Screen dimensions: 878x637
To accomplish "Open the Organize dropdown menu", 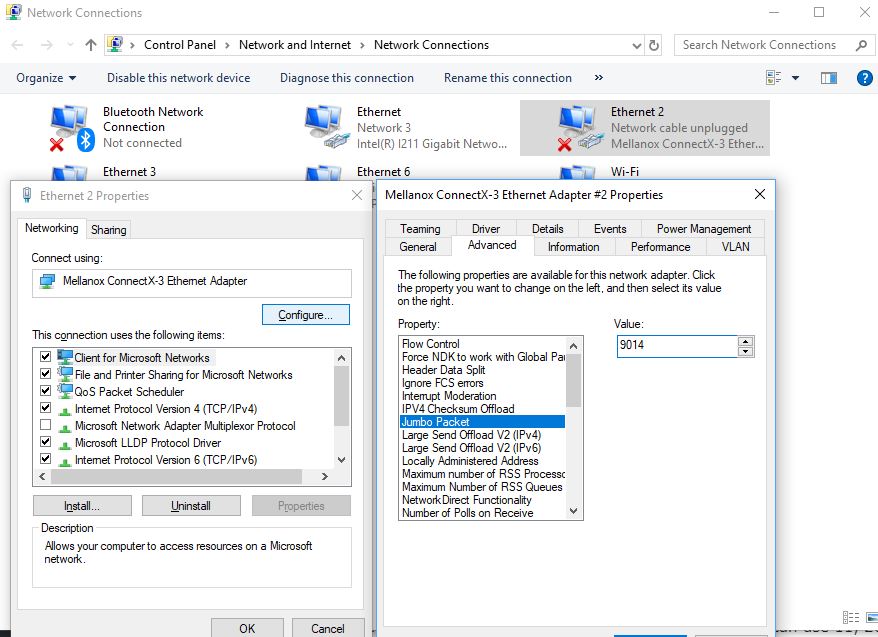I will point(46,78).
